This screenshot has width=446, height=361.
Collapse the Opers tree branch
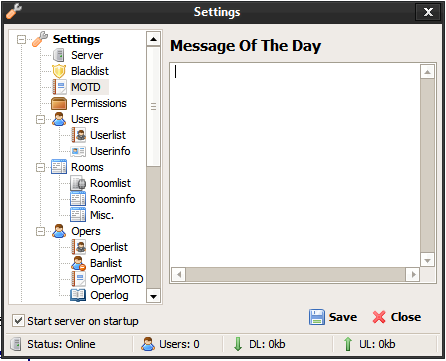click(40, 231)
